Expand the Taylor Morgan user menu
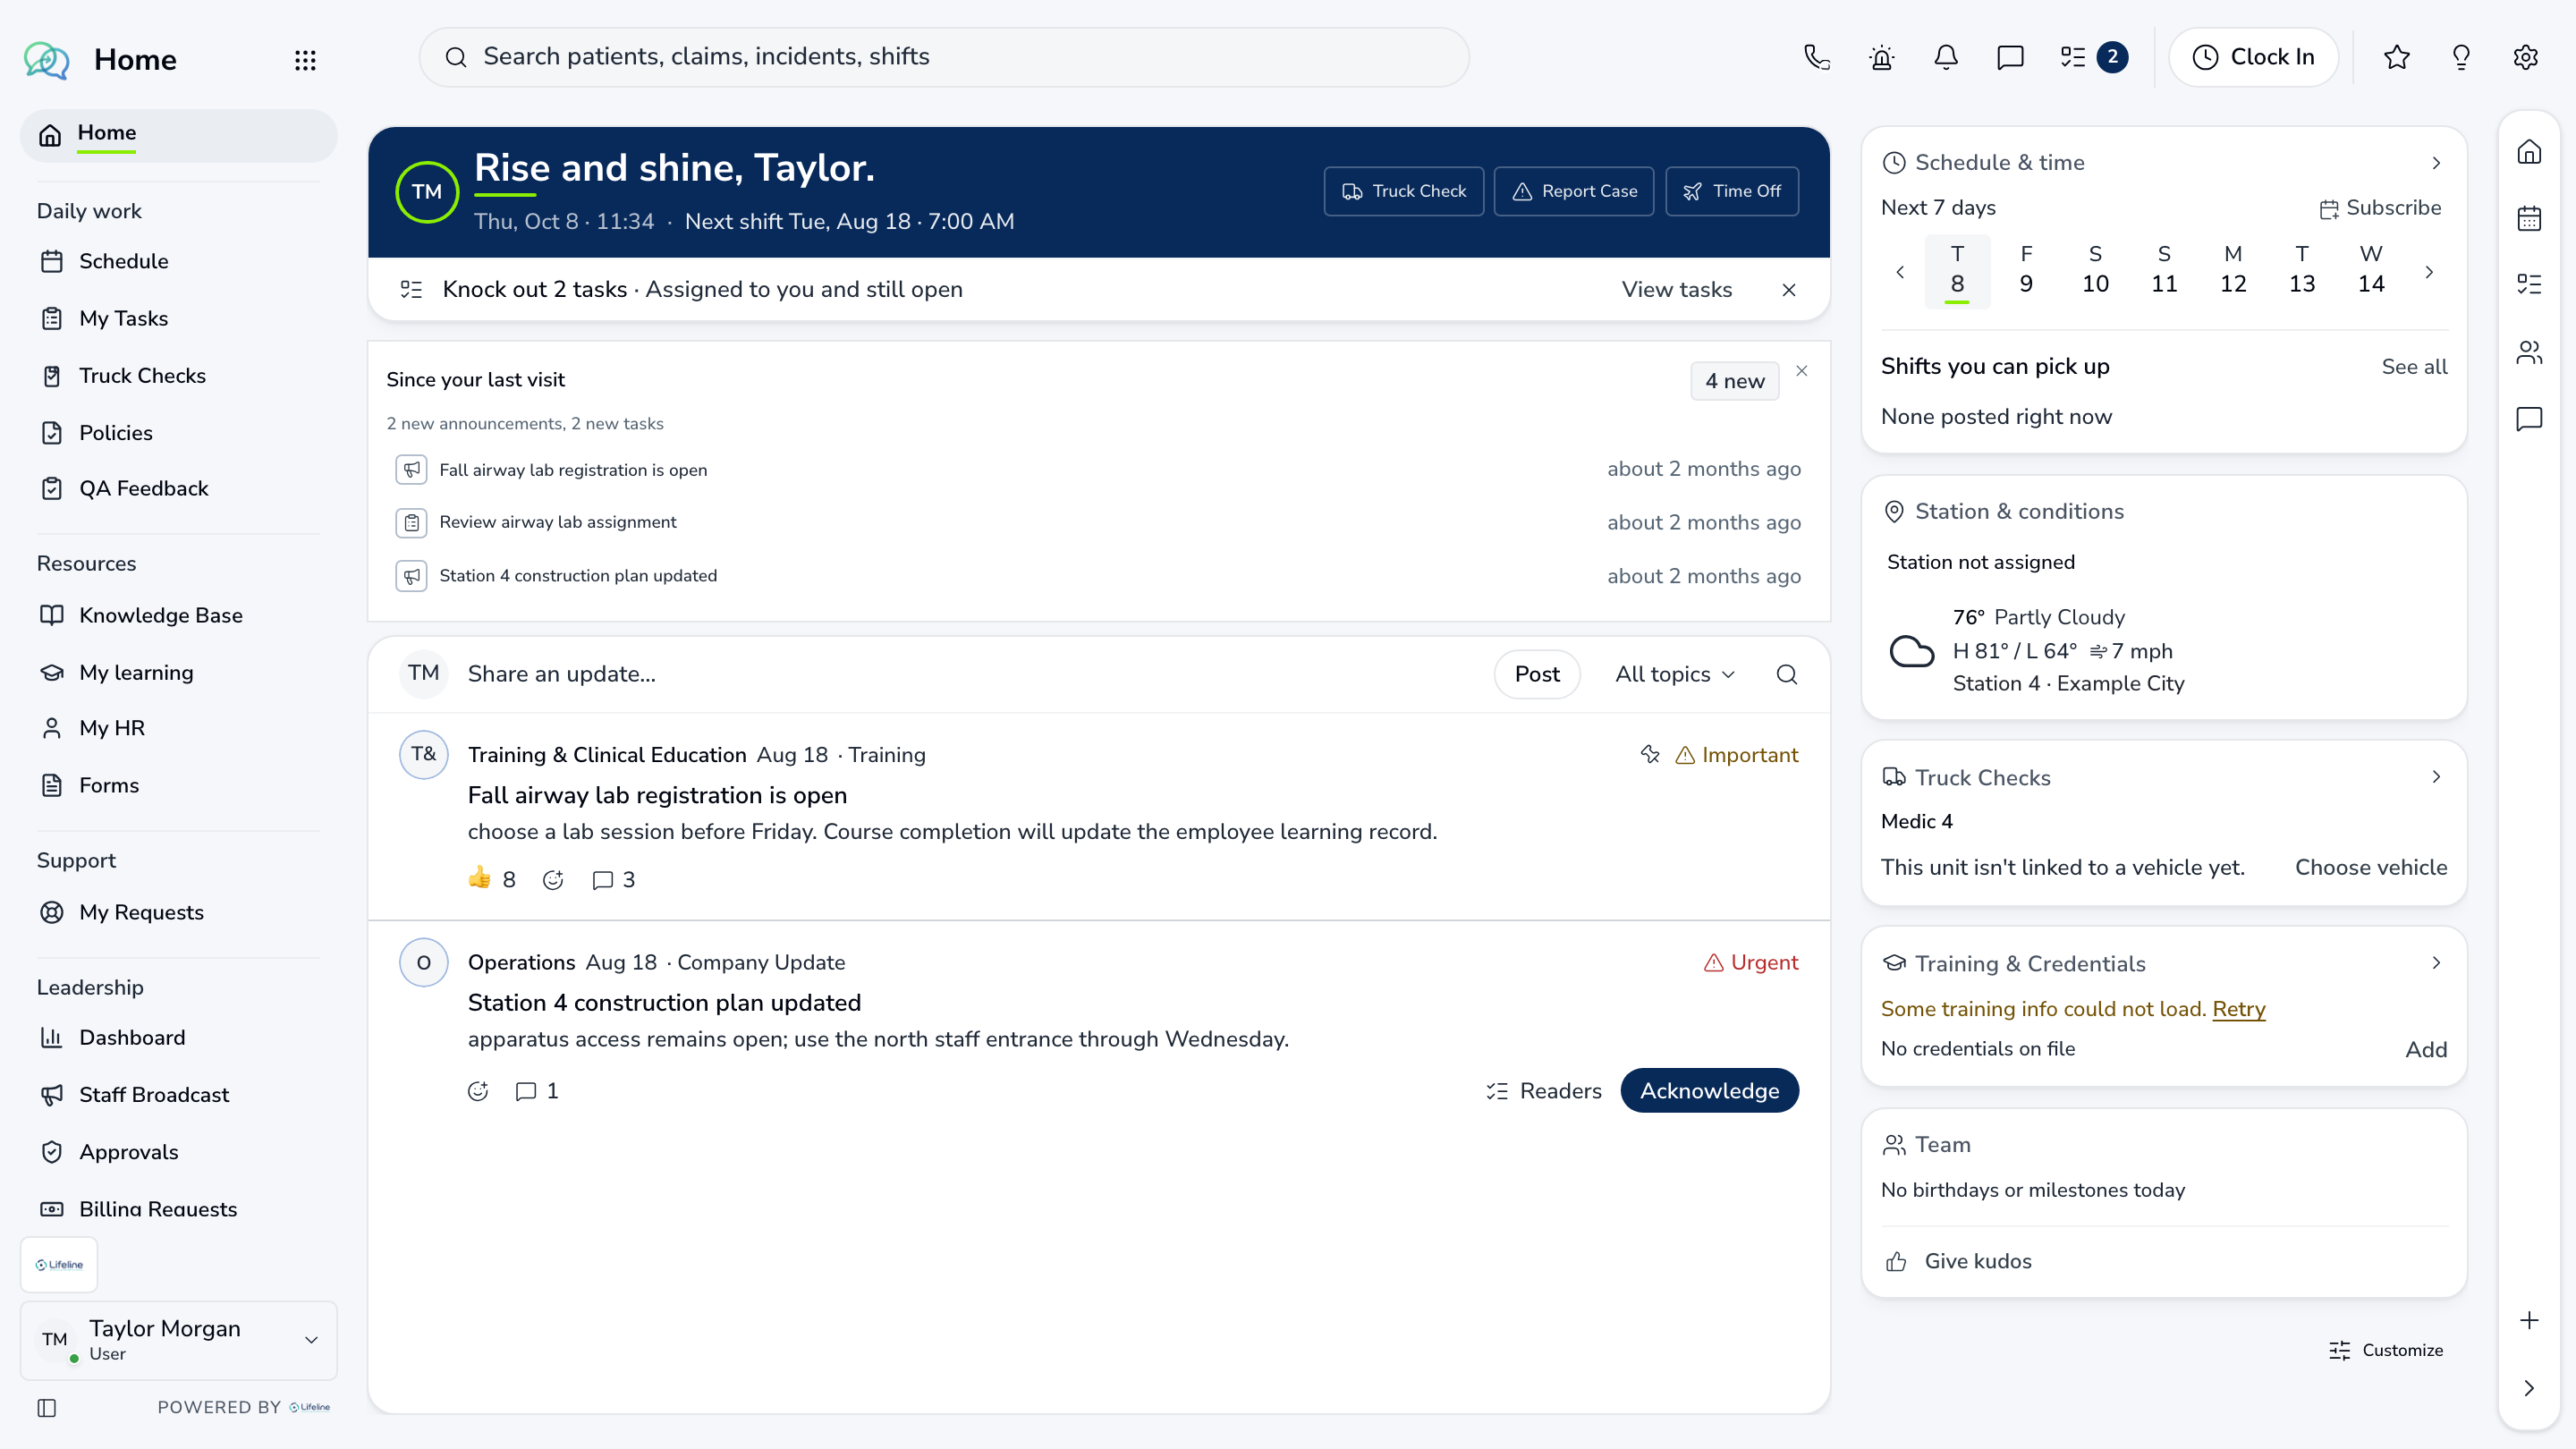The image size is (2576, 1449). pos(179,1340)
